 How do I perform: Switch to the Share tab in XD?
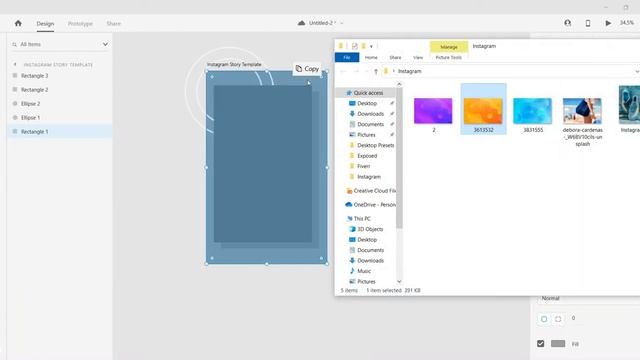[x=113, y=24]
